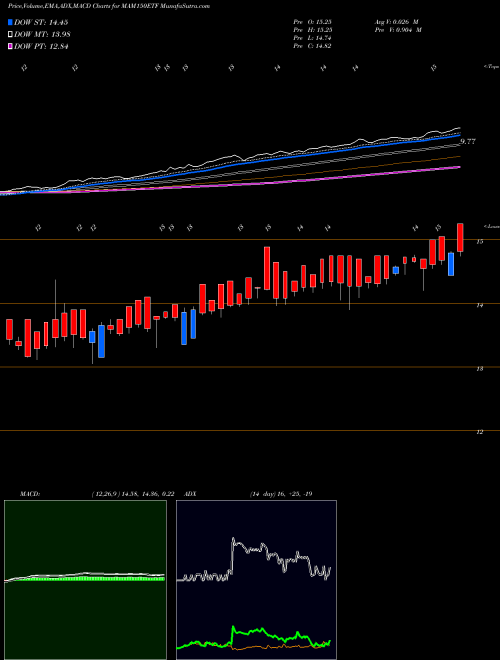Open the ADX indicator chart thumbnail
Screen dimensions: 500x660
(x=256, y=580)
